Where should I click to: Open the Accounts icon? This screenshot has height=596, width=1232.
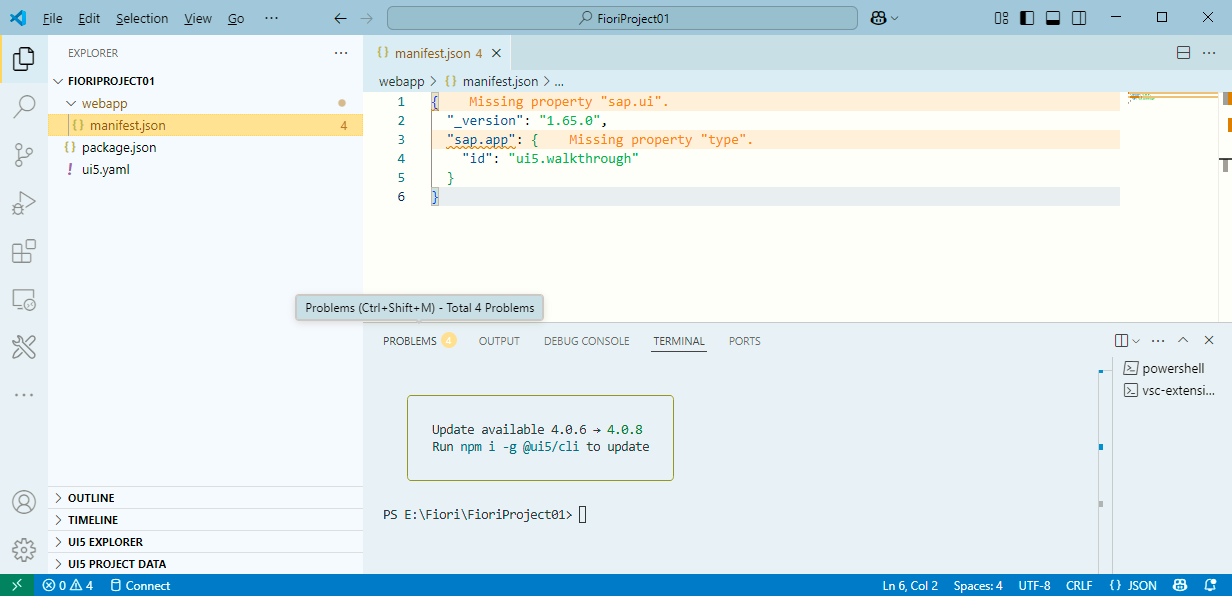[x=24, y=502]
